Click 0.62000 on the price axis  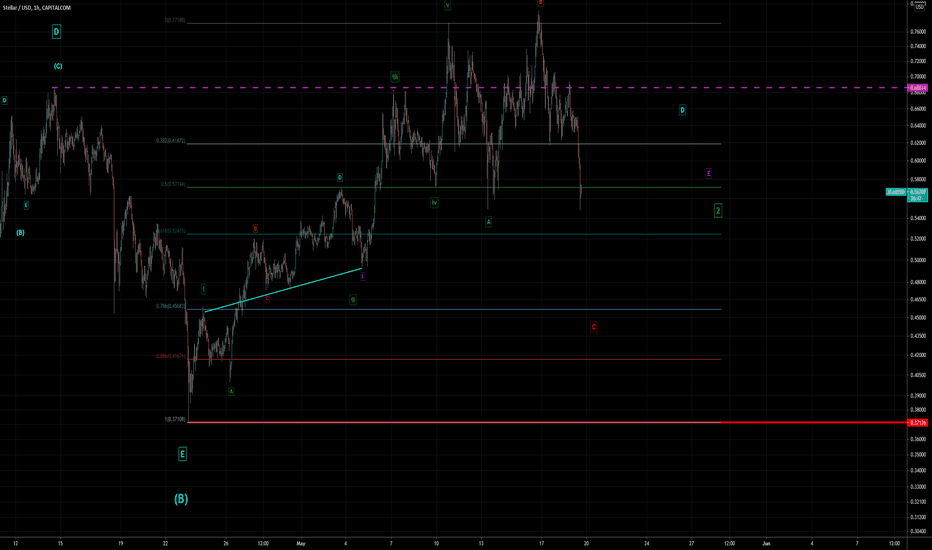click(x=918, y=143)
